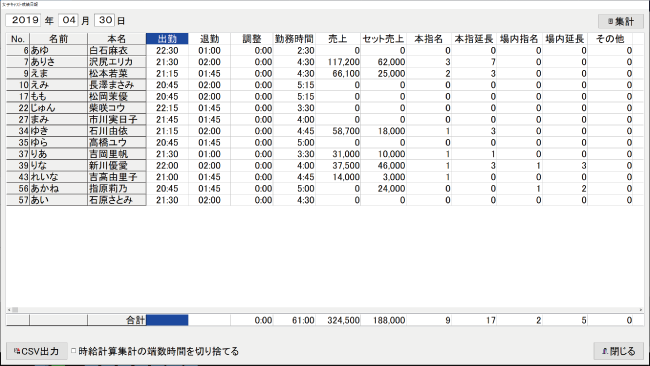The height and width of the screenshot is (366, 650).
Task: Click sales value 117,200
Action: tap(344, 62)
